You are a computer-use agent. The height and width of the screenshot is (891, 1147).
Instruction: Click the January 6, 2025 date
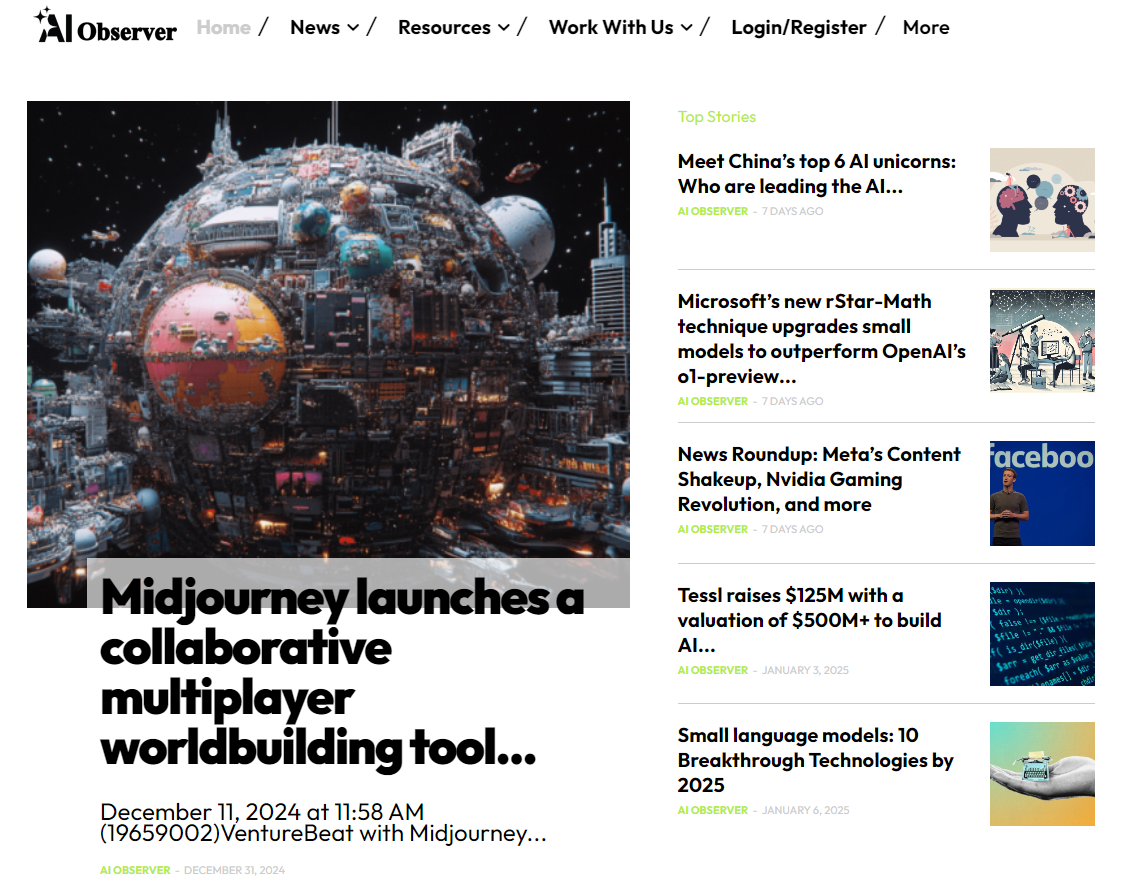[805, 810]
